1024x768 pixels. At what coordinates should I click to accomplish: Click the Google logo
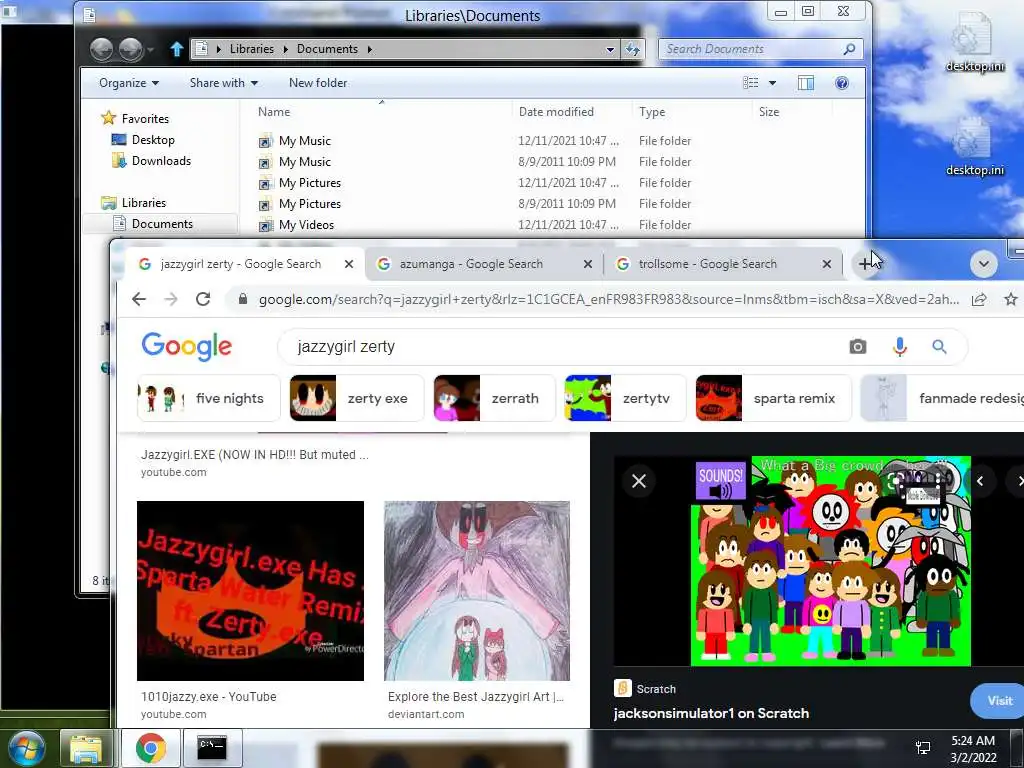[187, 347]
